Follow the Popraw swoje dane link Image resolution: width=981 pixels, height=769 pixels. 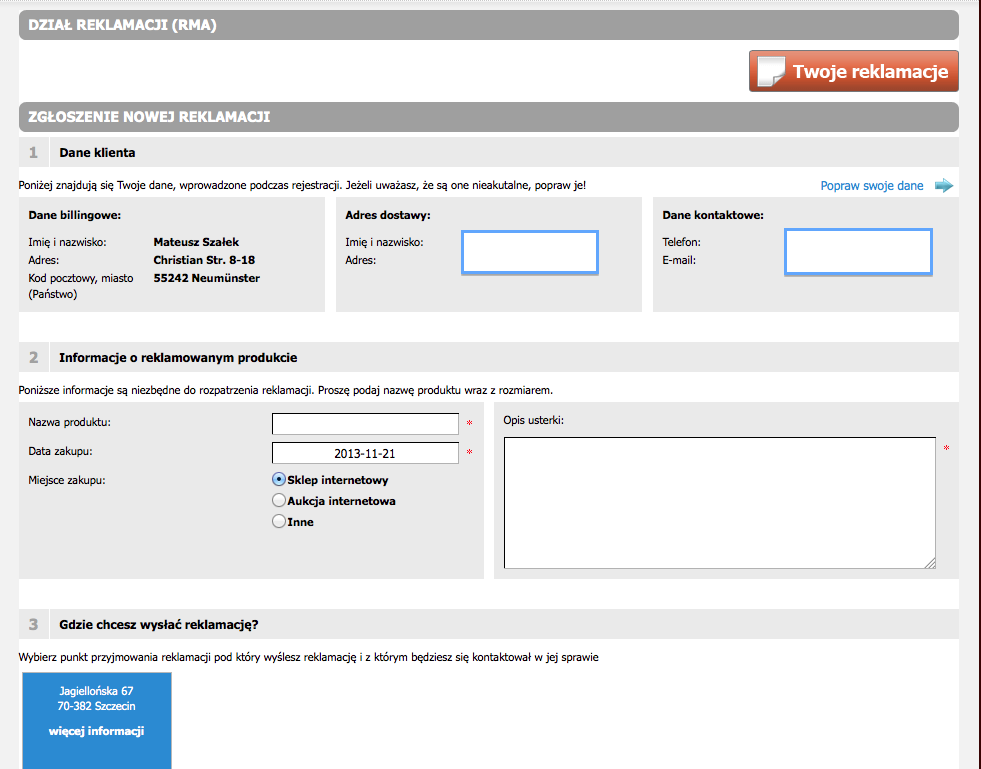point(871,186)
